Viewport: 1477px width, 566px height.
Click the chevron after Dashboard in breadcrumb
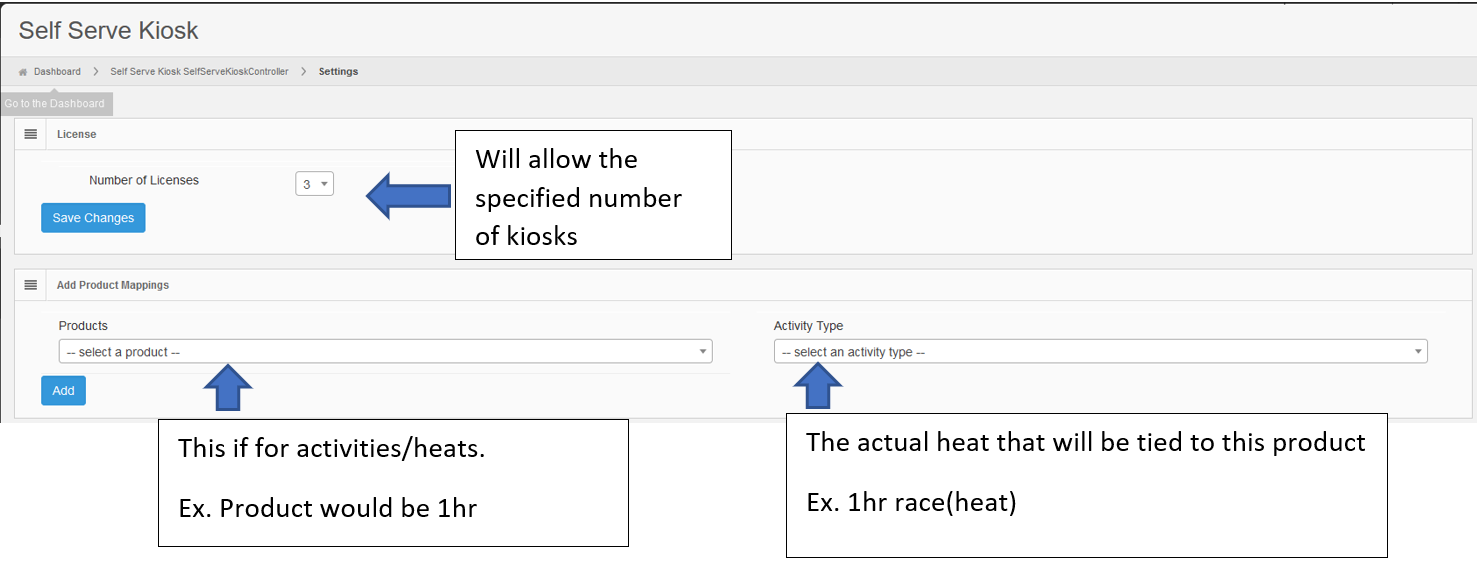tap(96, 72)
